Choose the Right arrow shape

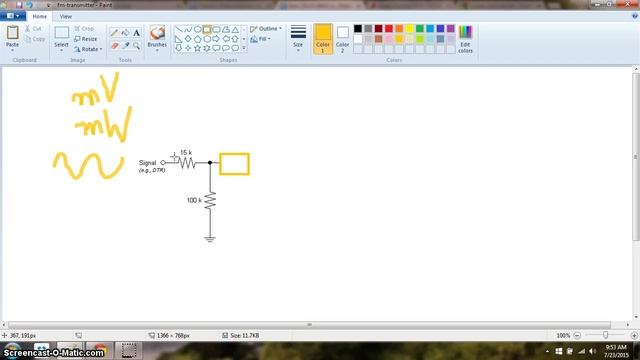(216, 39)
